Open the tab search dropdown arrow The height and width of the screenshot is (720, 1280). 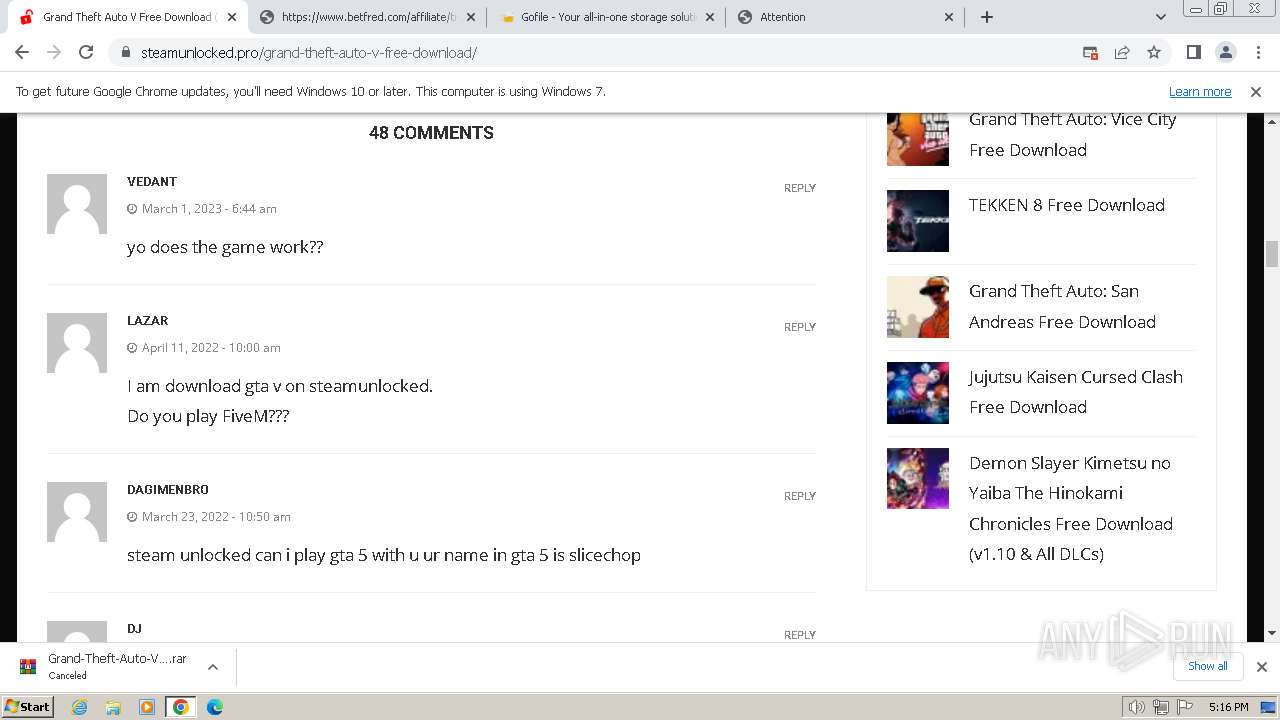tap(1160, 17)
